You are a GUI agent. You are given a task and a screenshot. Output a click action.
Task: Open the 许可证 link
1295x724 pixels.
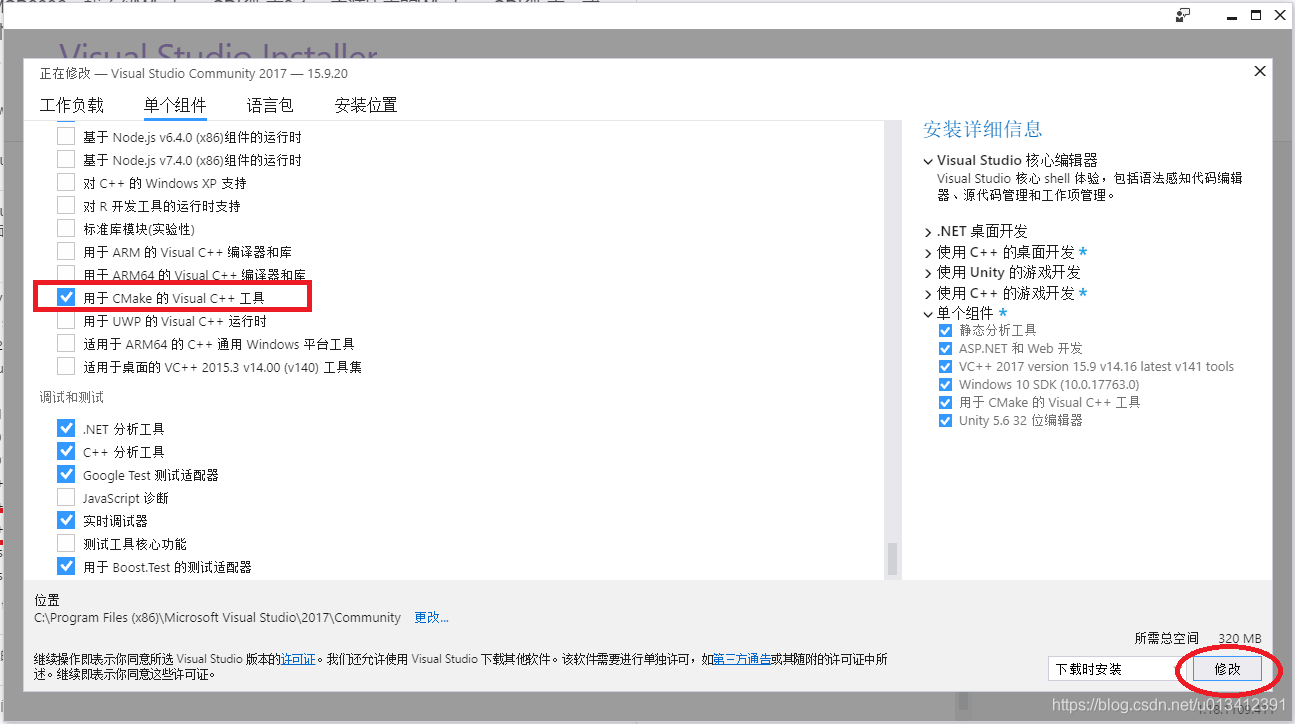pos(298,659)
